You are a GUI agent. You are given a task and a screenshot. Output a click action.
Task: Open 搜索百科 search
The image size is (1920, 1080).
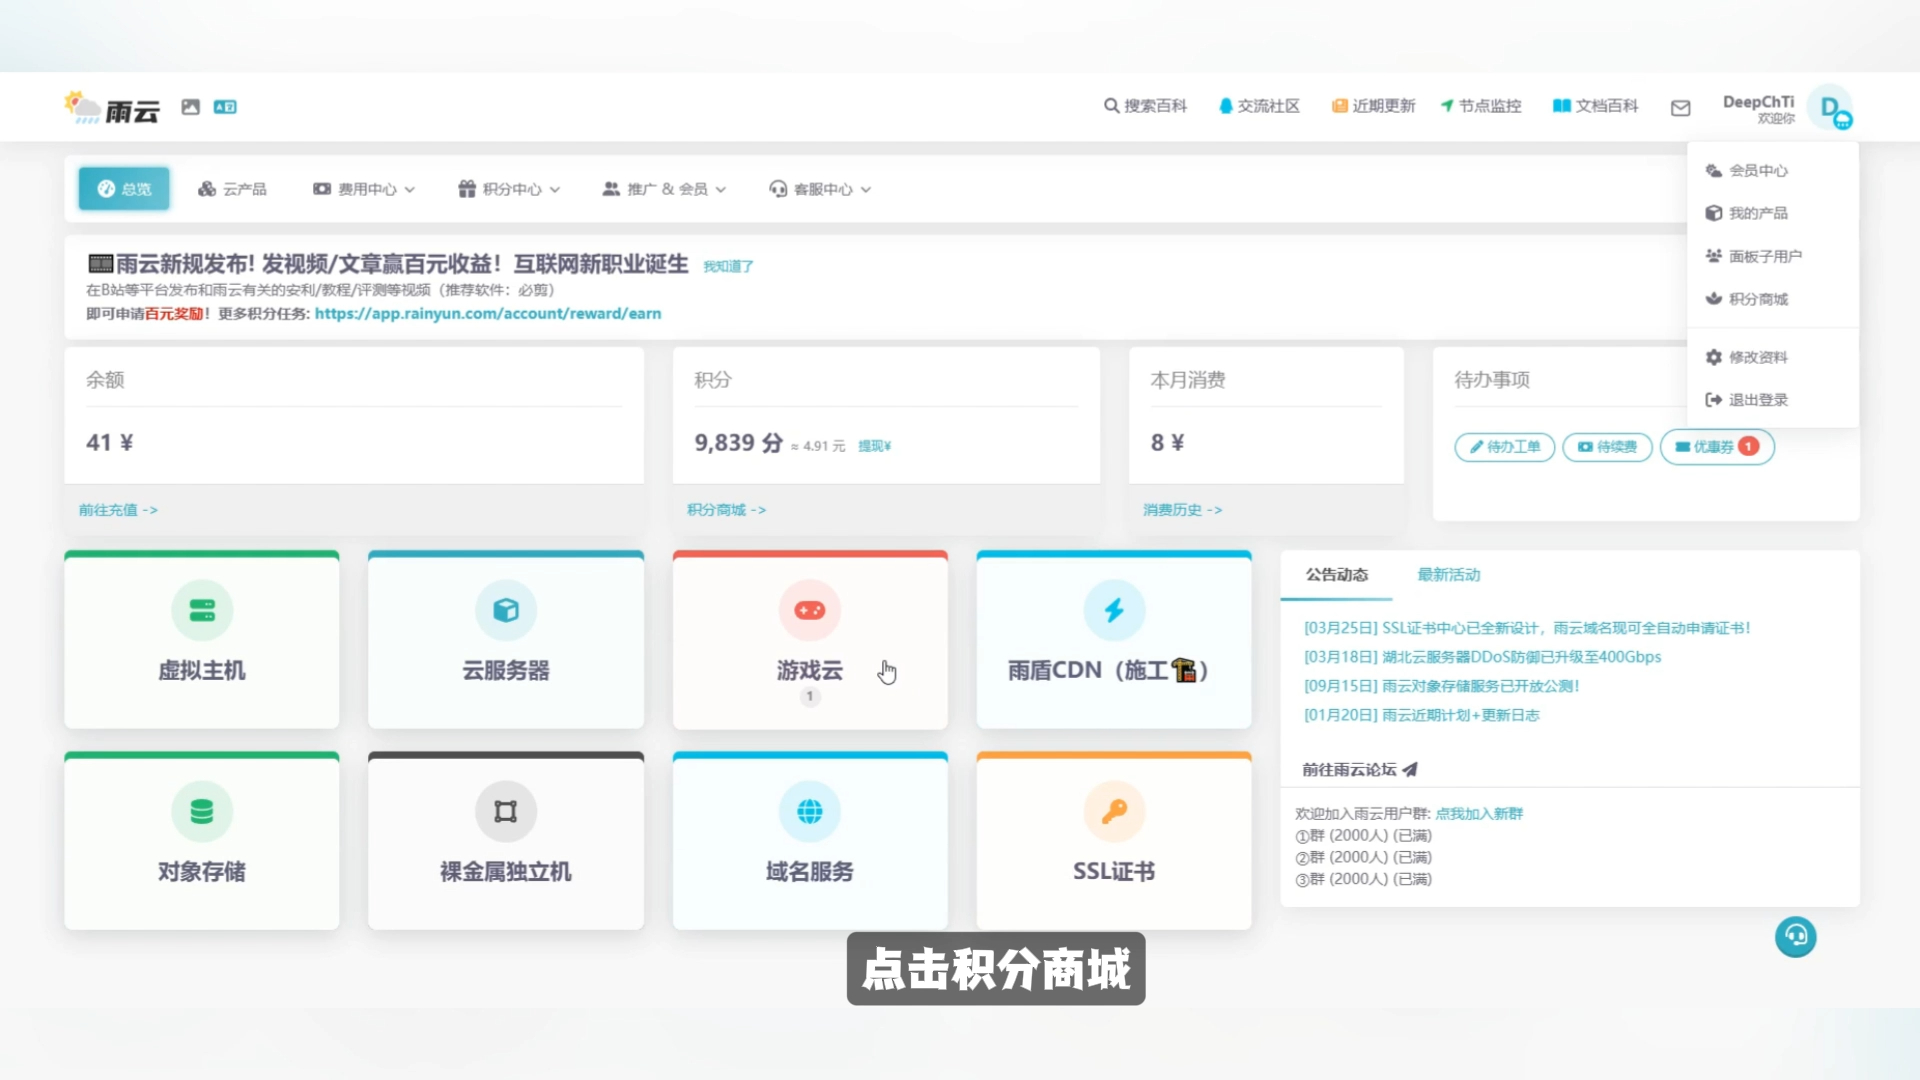pos(1145,106)
